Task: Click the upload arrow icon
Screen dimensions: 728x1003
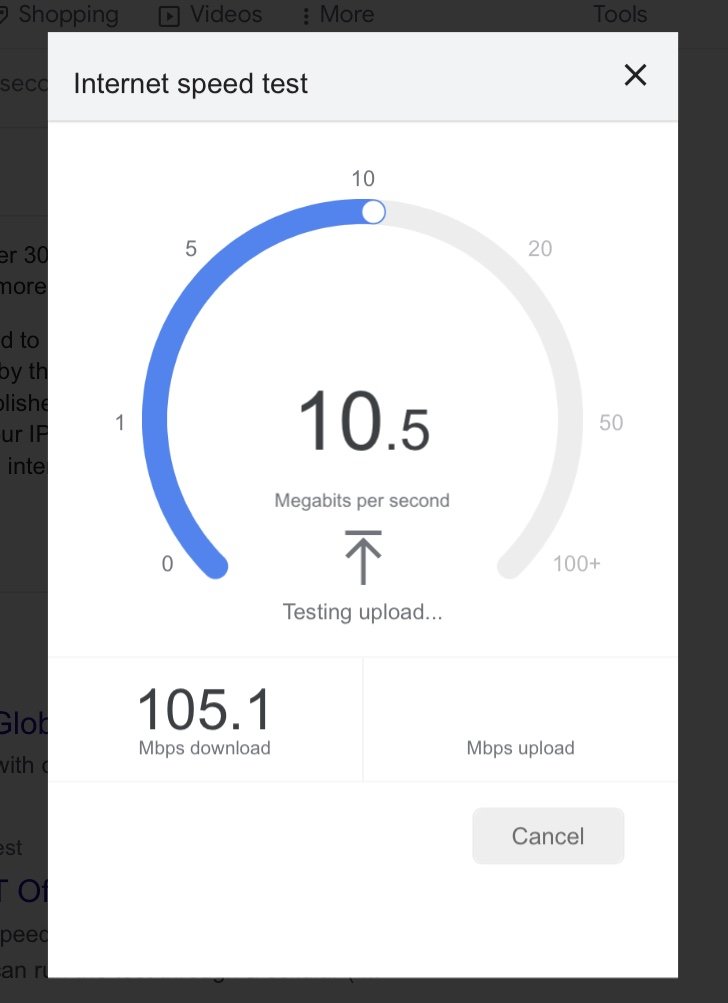Action: [363, 557]
